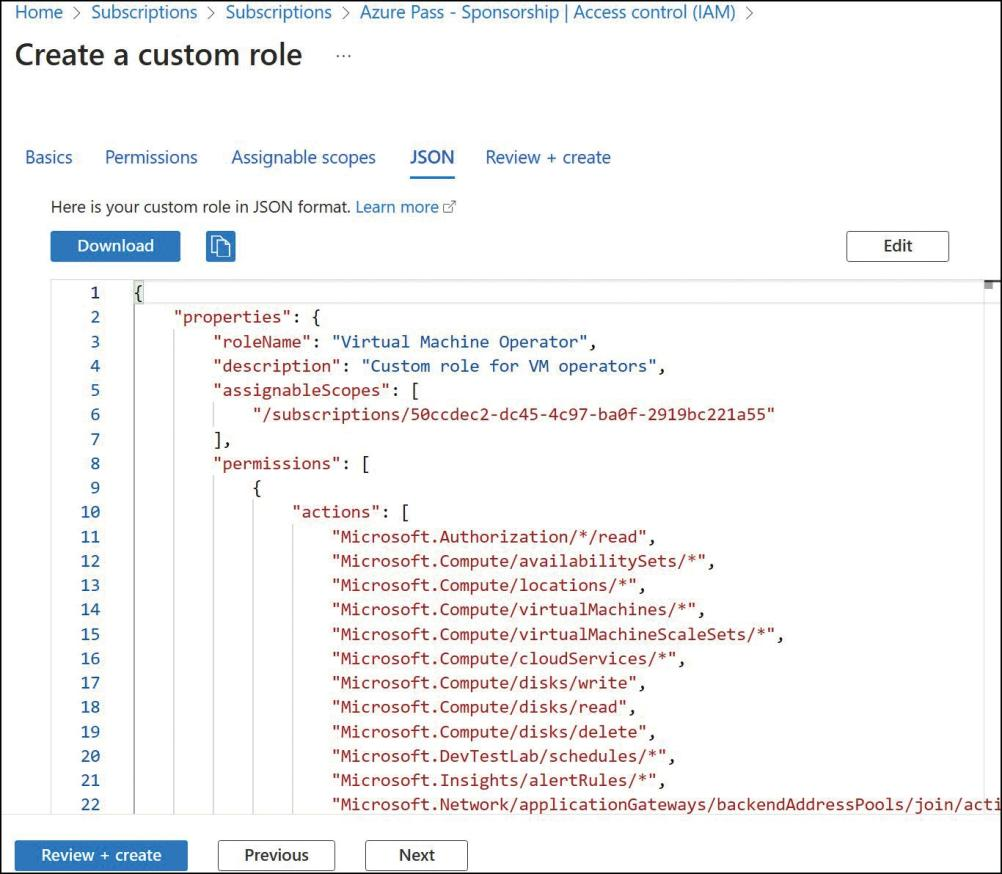Click Microsoft.Compute/locations/* entry
The image size is (1002, 874).
pyautogui.click(x=484, y=585)
